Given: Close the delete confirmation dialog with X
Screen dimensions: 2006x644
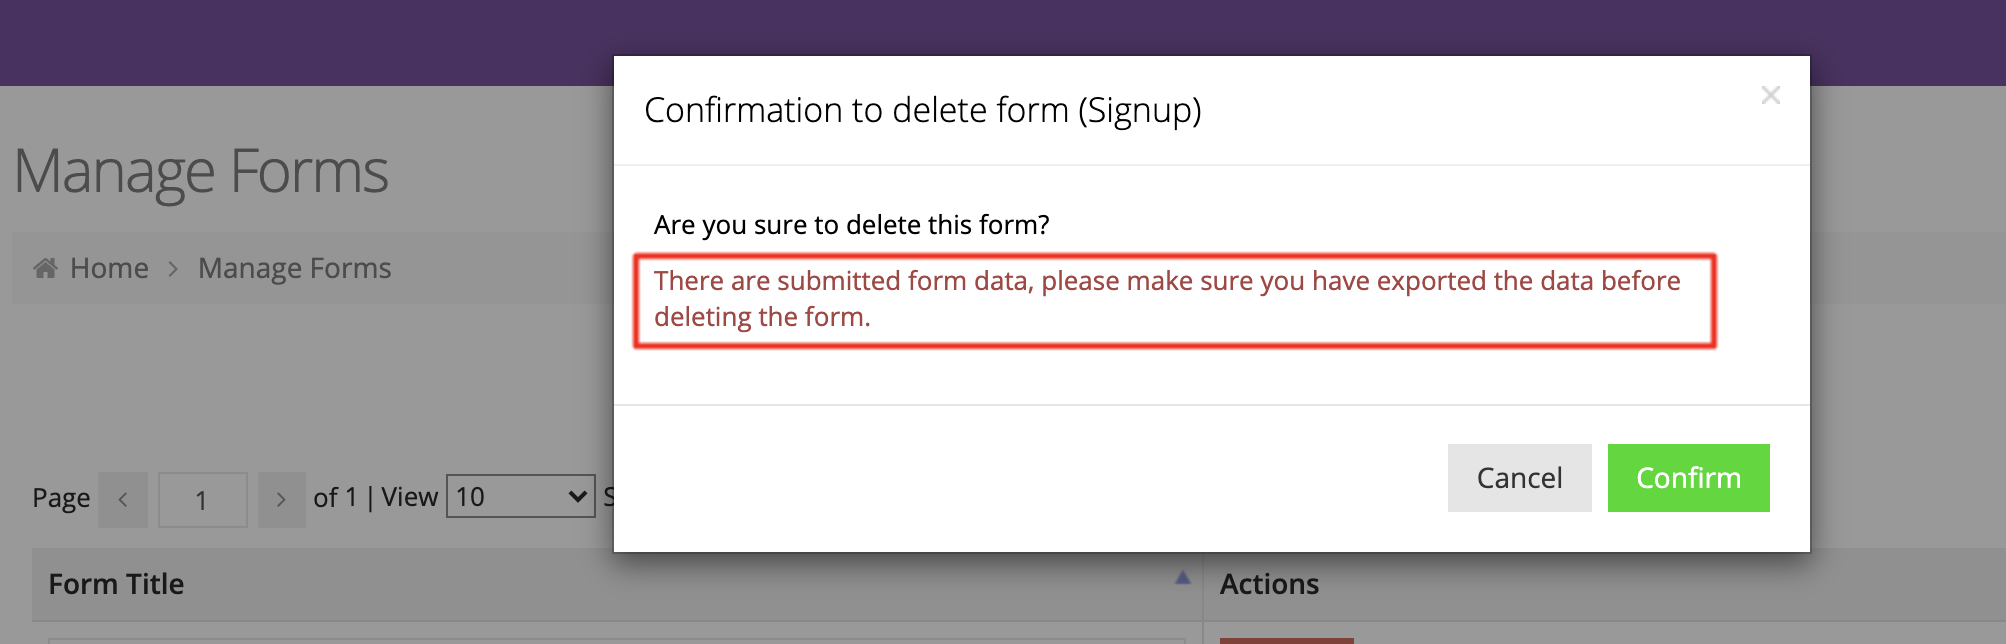Looking at the screenshot, I should click(x=1770, y=95).
